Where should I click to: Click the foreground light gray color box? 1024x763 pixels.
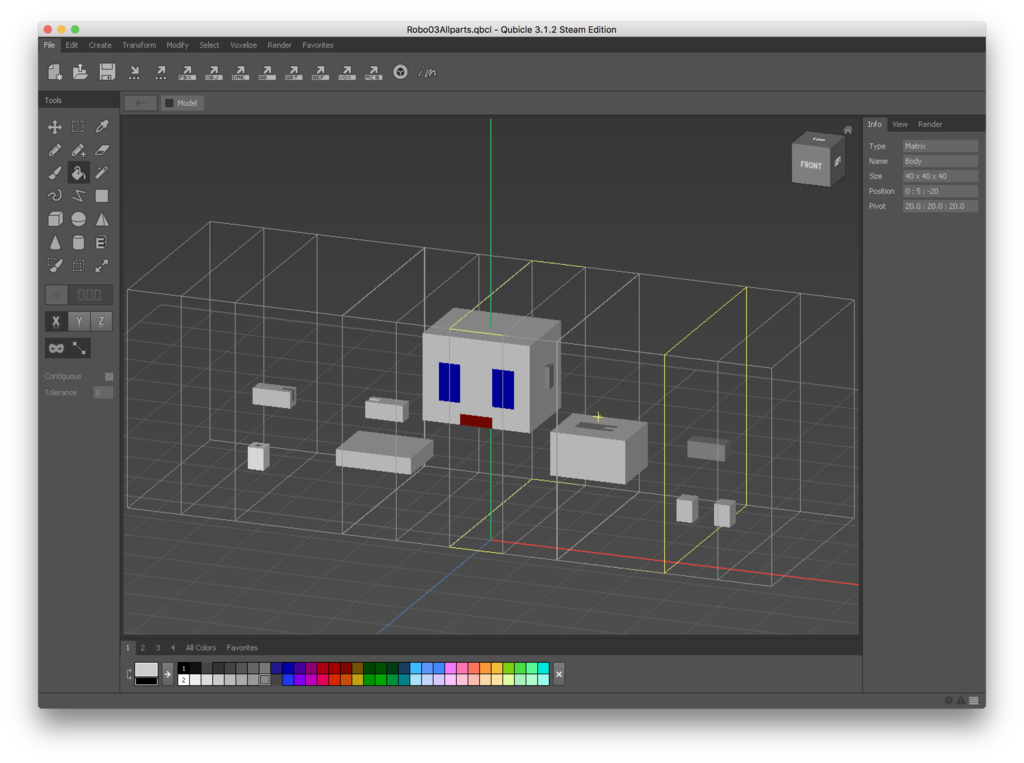146,670
